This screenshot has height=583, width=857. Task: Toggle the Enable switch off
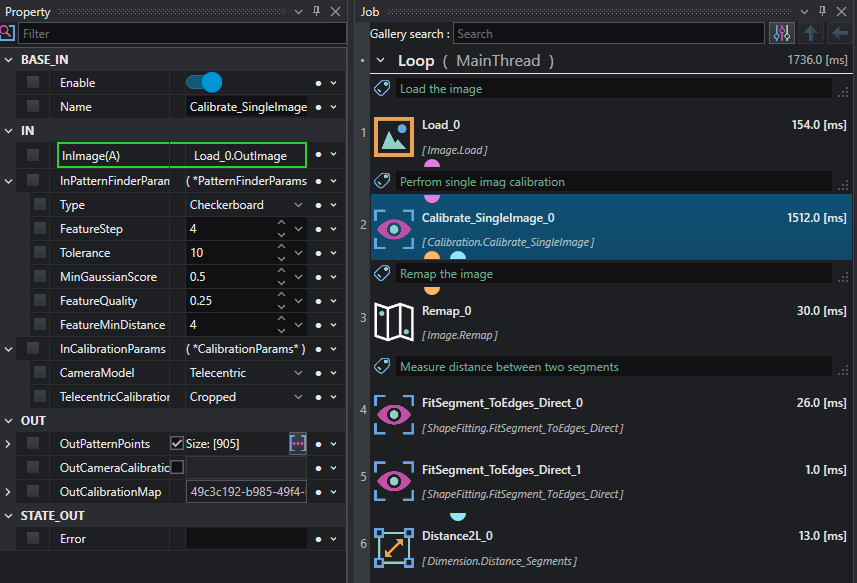pos(204,83)
